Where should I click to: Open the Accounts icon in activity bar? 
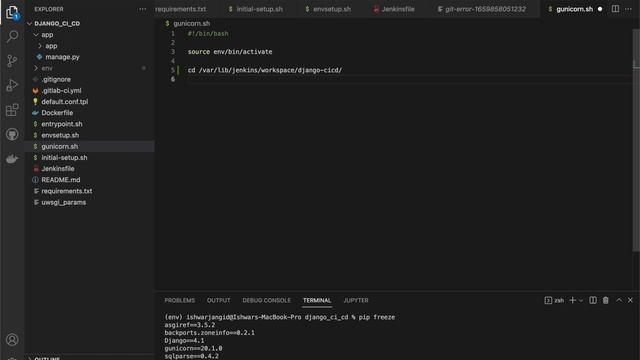[x=12, y=340]
